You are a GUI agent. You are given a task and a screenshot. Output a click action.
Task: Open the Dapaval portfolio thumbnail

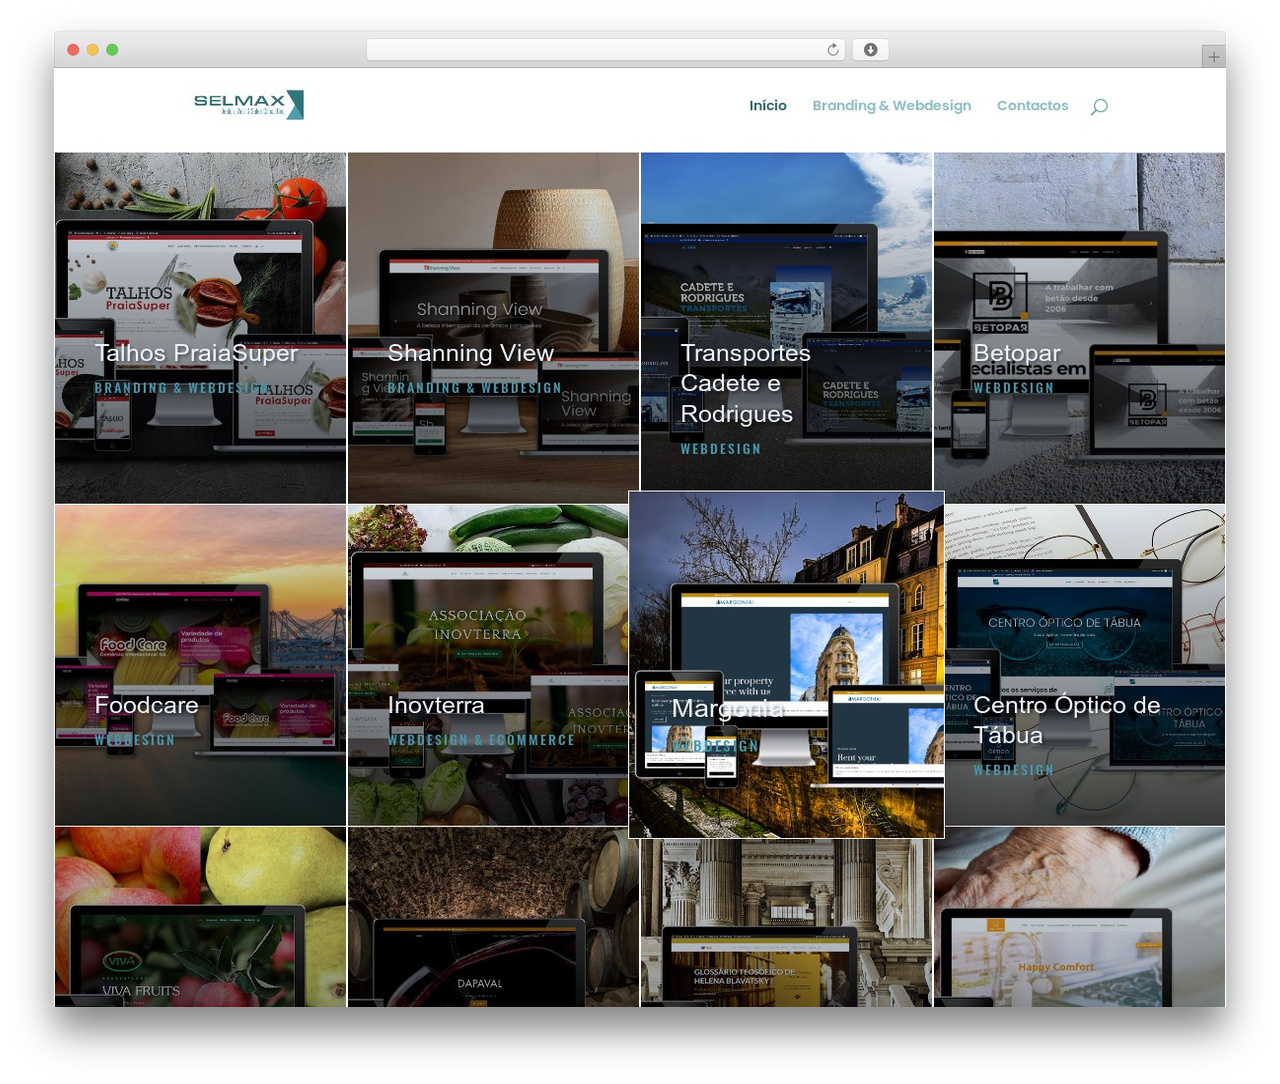[x=493, y=916]
